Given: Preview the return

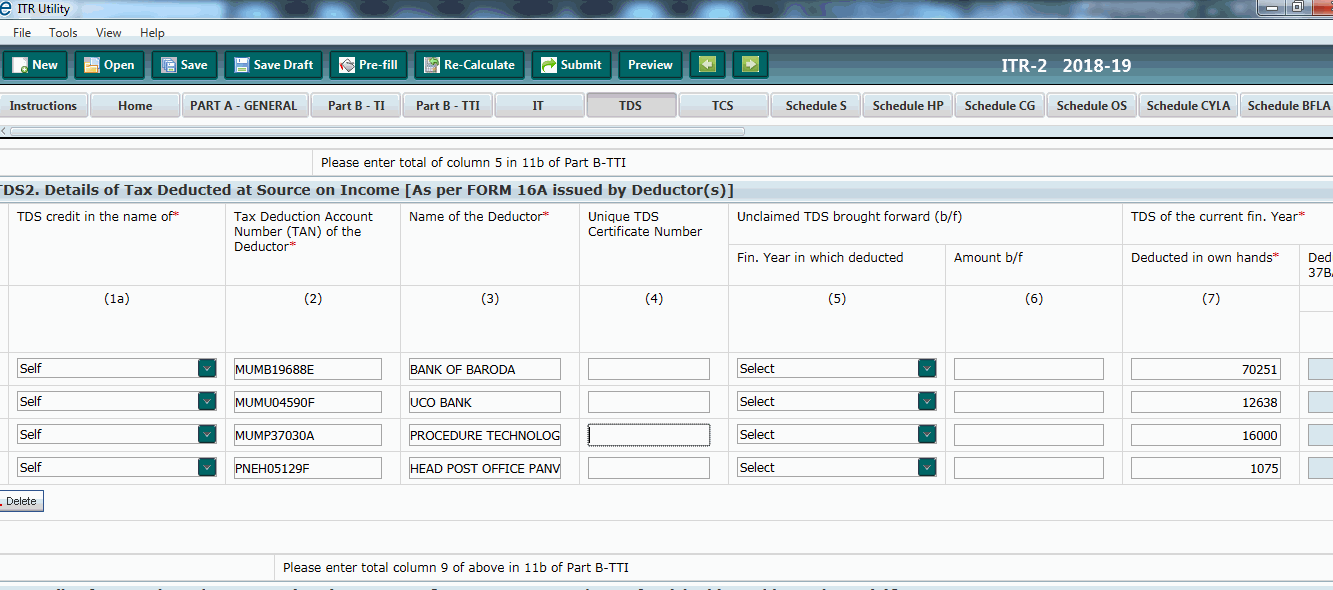Looking at the screenshot, I should click(650, 63).
